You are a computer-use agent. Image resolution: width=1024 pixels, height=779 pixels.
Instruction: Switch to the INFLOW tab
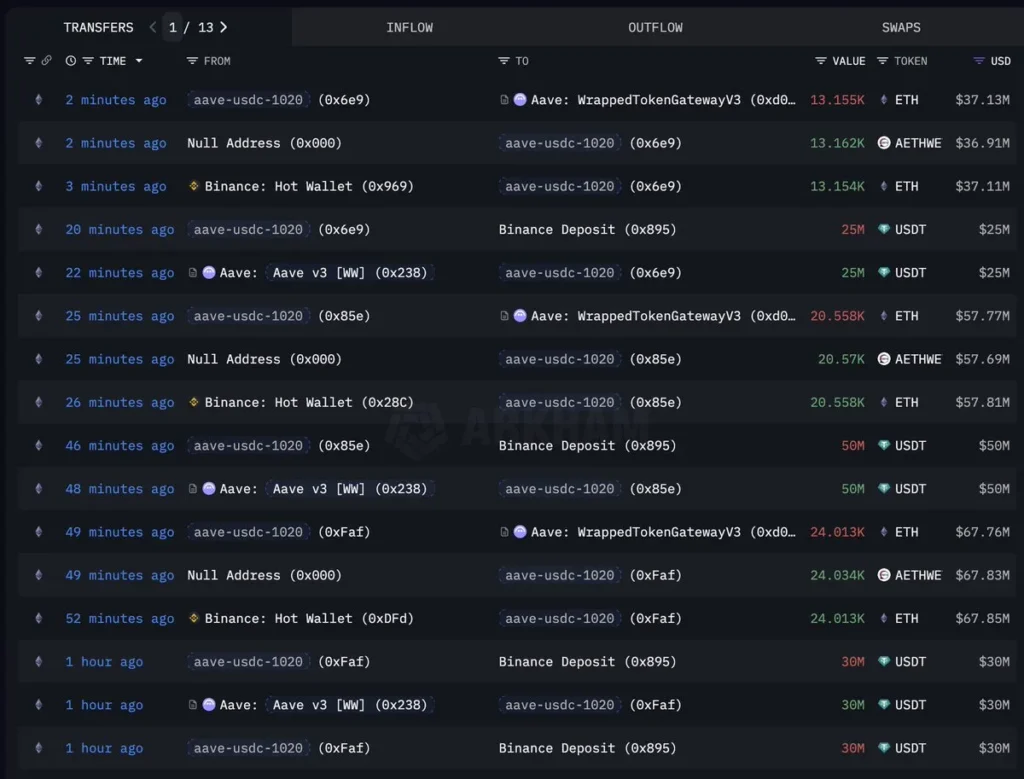[x=410, y=27]
